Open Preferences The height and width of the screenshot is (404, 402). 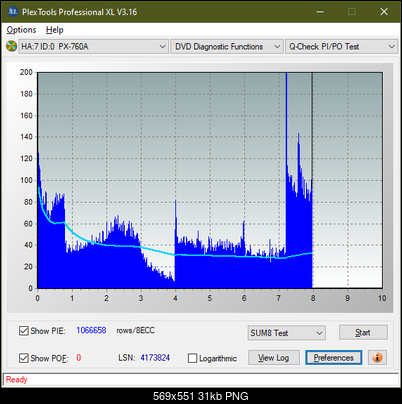pyautogui.click(x=333, y=358)
